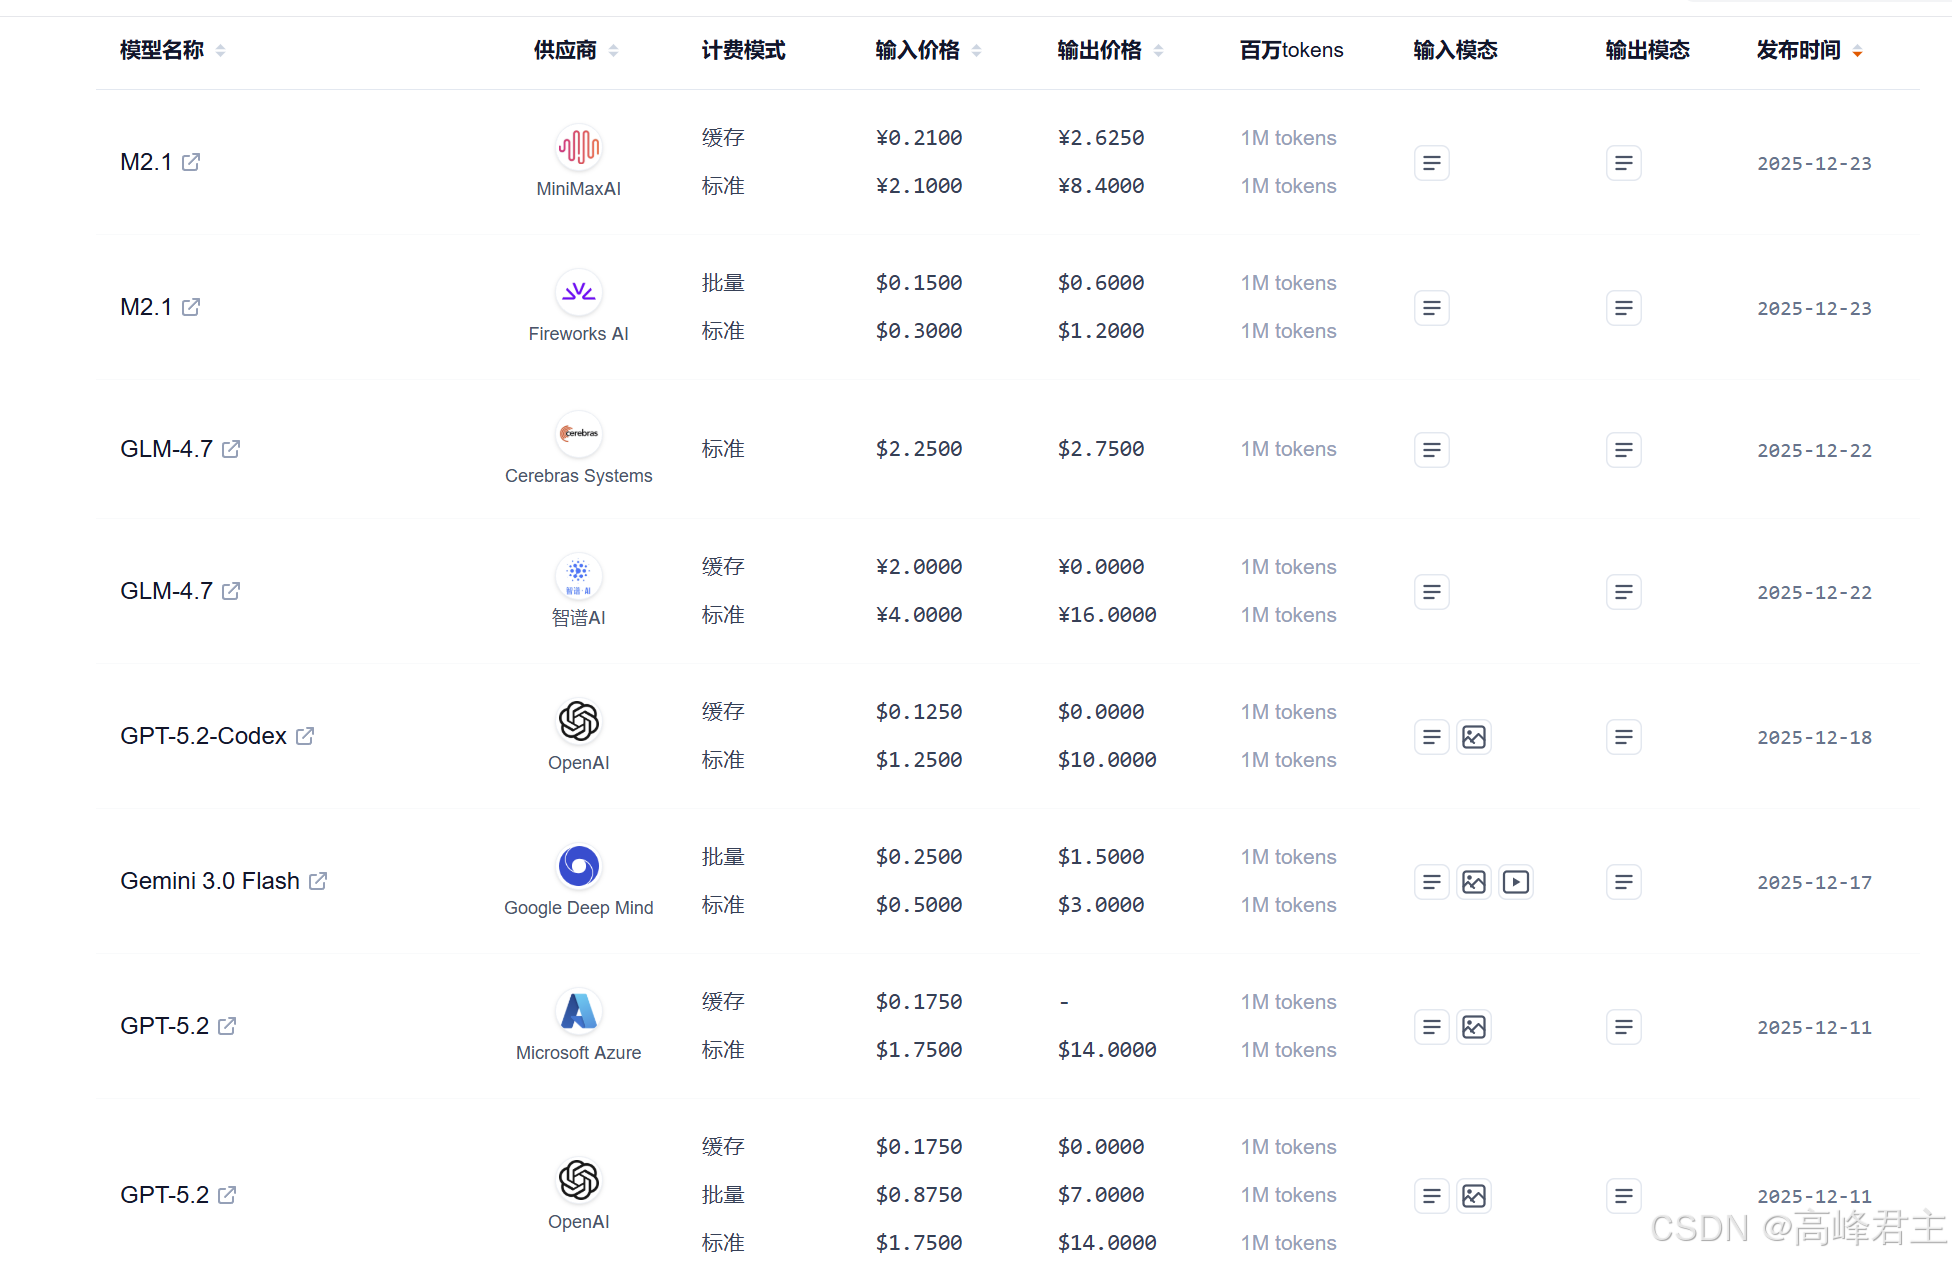Click text output modality icon for GLM-4.7 Cerebras row
Screen dimensions: 1952x1262
coord(1623,450)
